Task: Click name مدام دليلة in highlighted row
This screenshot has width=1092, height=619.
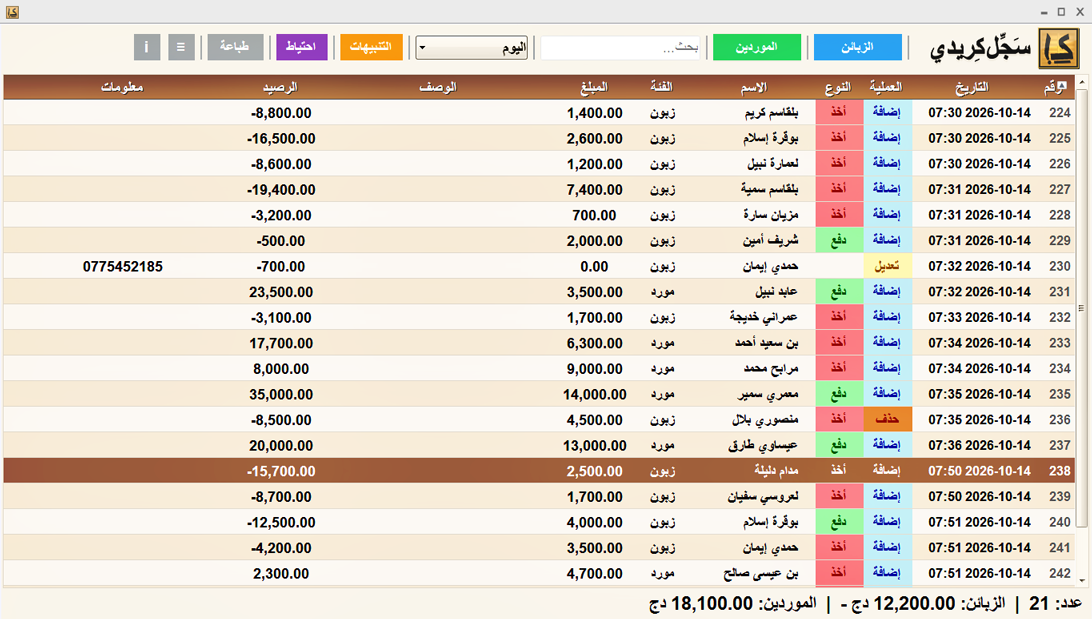Action: pyautogui.click(x=776, y=471)
